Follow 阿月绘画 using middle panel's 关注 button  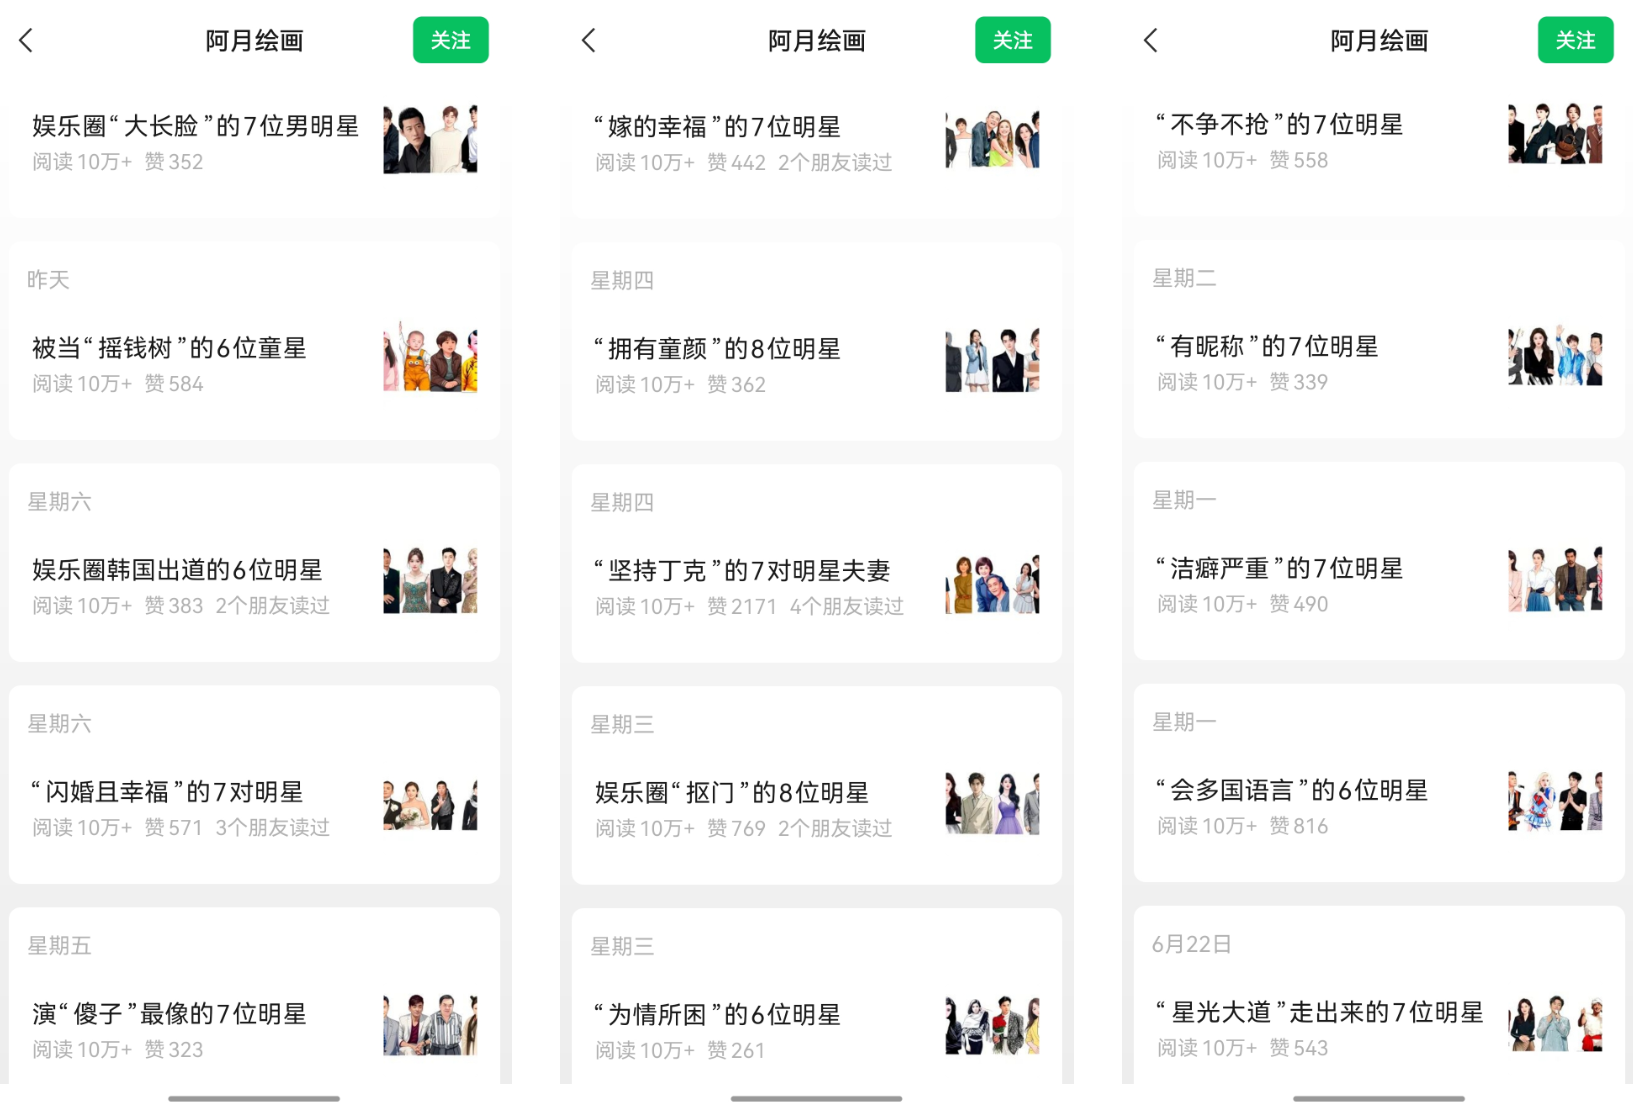(x=1012, y=40)
